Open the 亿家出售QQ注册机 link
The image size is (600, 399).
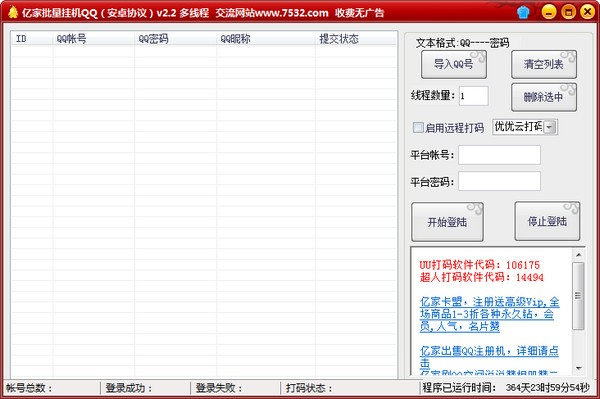pyautogui.click(x=489, y=357)
